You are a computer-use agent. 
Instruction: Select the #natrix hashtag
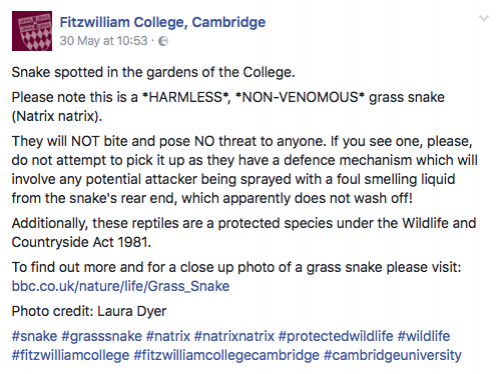coord(168,336)
